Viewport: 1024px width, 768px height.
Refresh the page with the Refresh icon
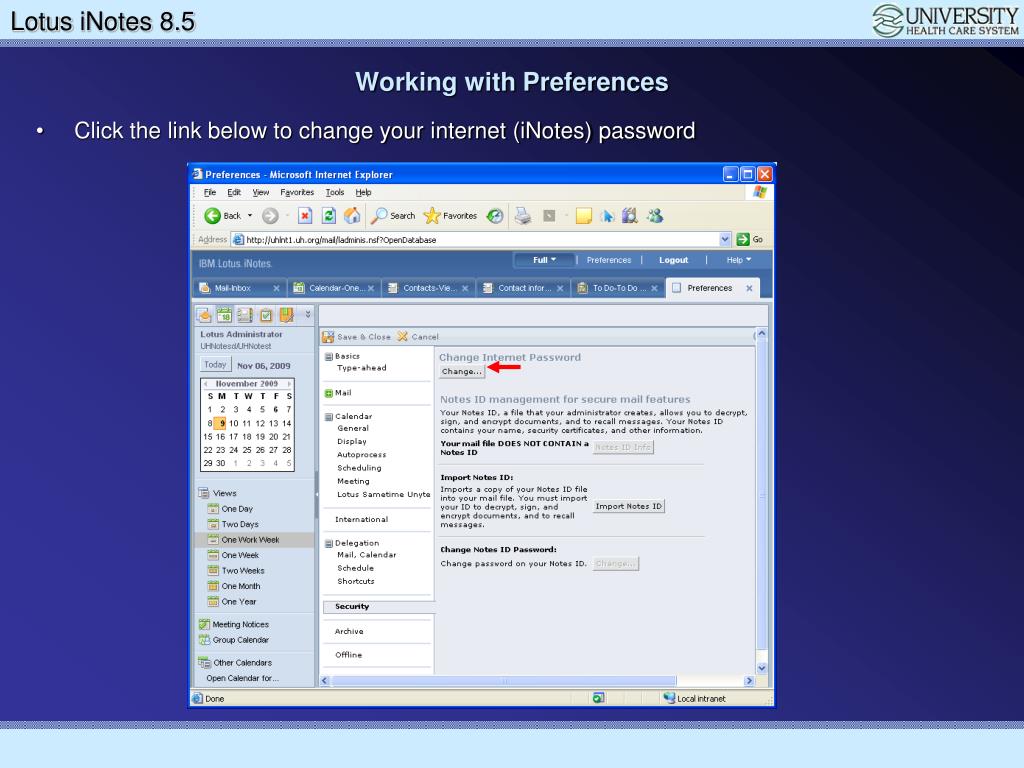328,216
